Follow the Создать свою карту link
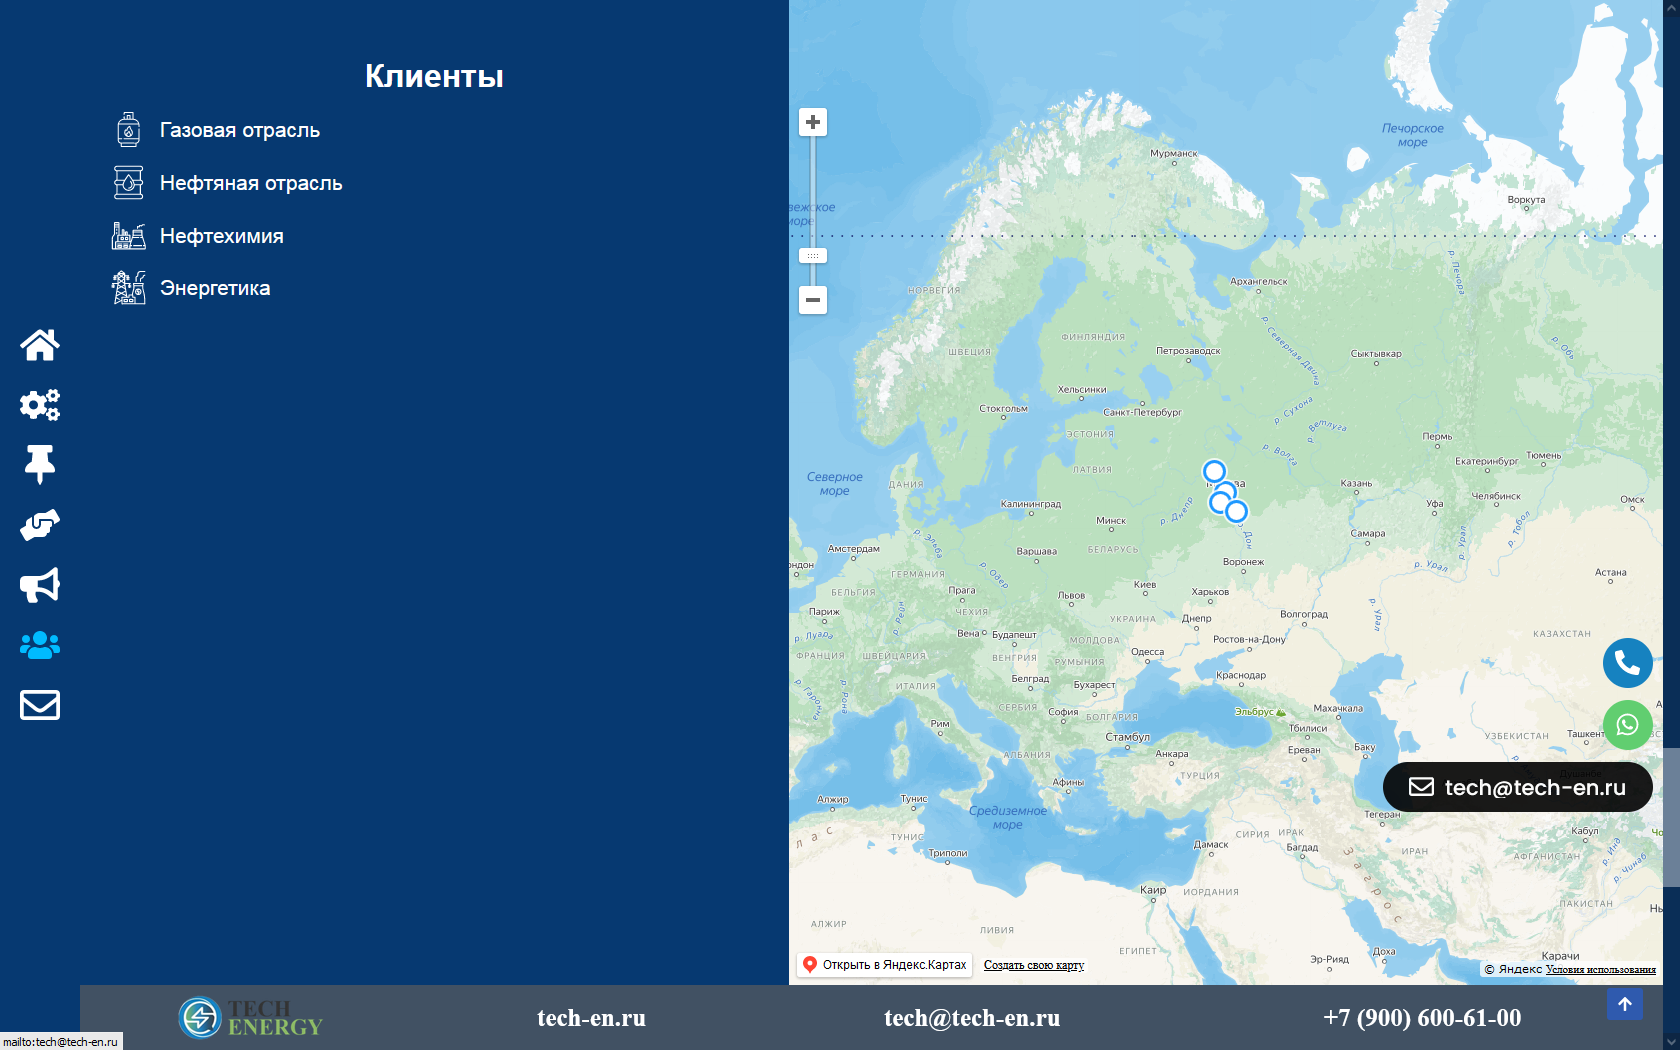 pos(1034,965)
